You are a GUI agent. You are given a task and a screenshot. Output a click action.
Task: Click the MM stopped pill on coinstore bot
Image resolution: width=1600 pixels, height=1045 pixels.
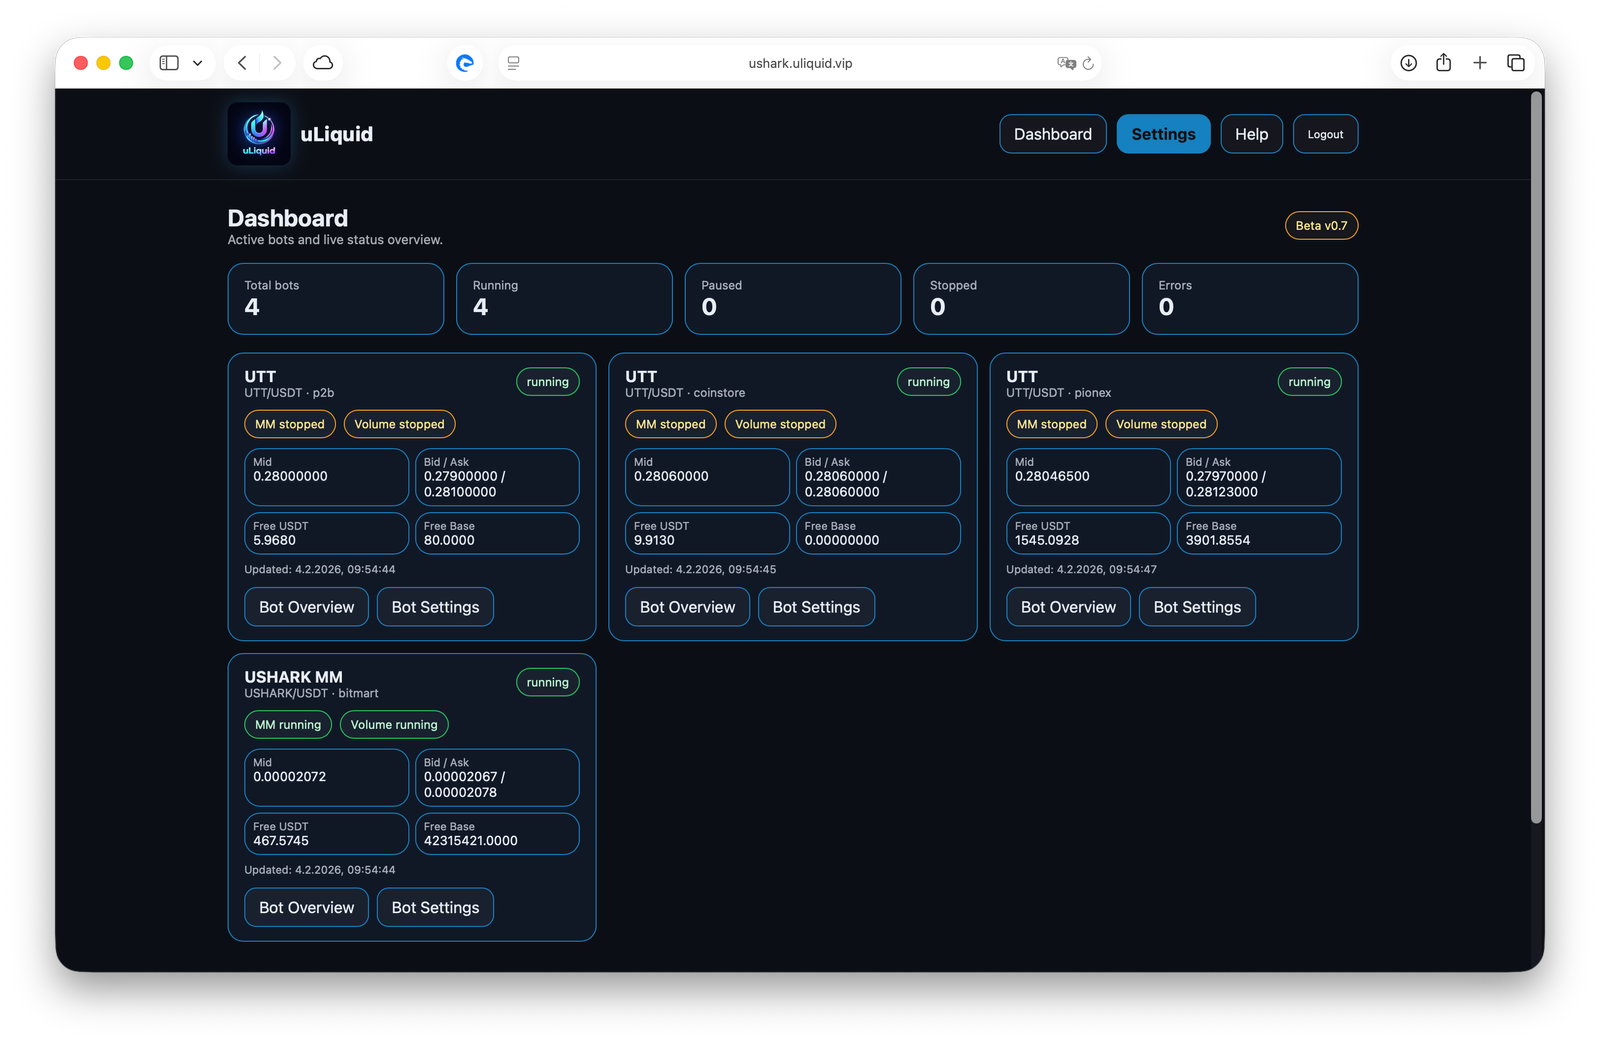(670, 424)
